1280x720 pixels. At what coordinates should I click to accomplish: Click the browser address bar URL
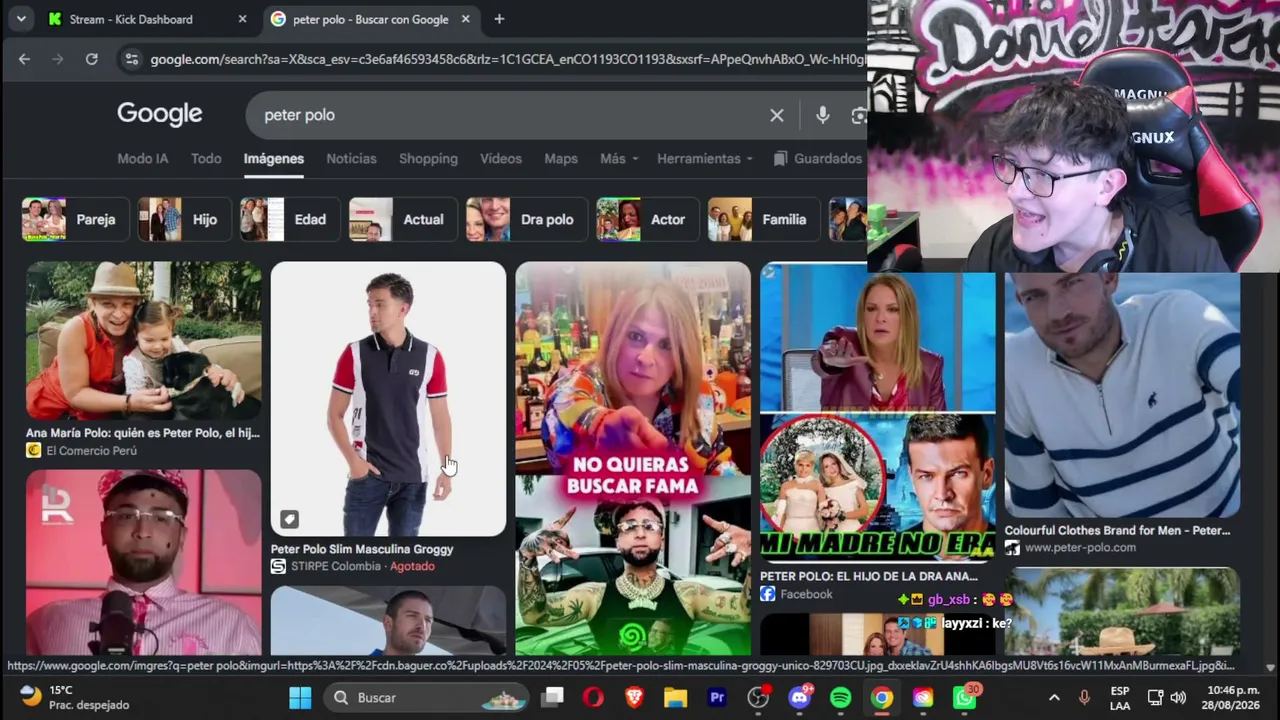point(506,60)
